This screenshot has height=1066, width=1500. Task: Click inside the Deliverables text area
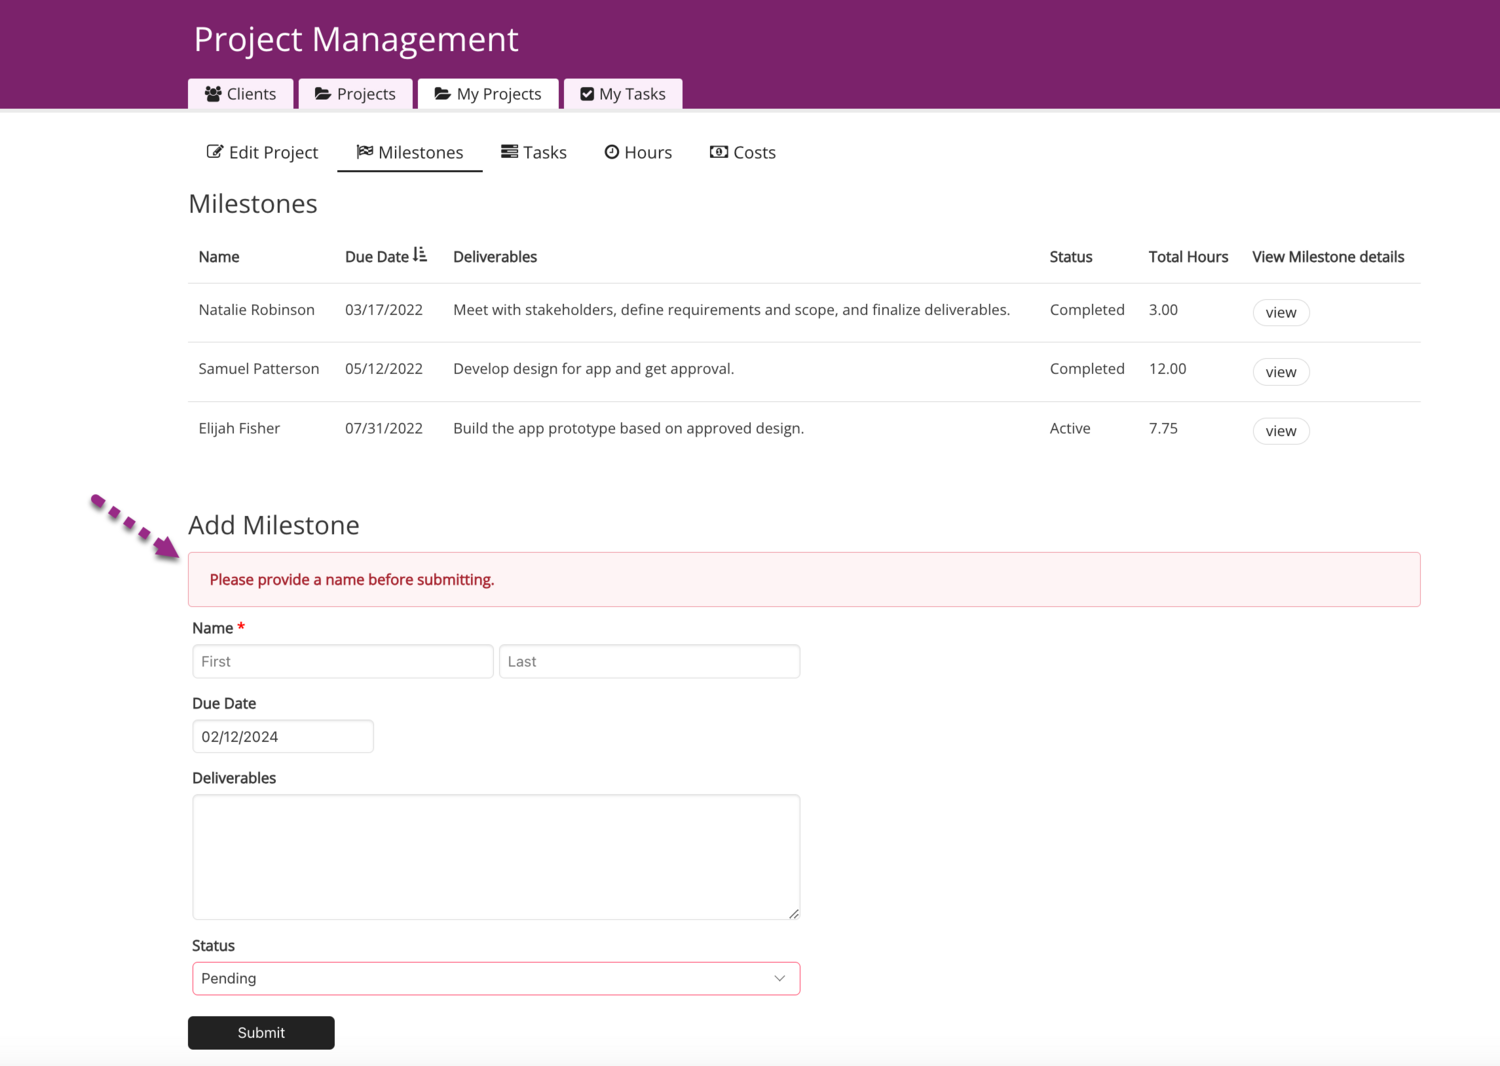[x=495, y=857]
